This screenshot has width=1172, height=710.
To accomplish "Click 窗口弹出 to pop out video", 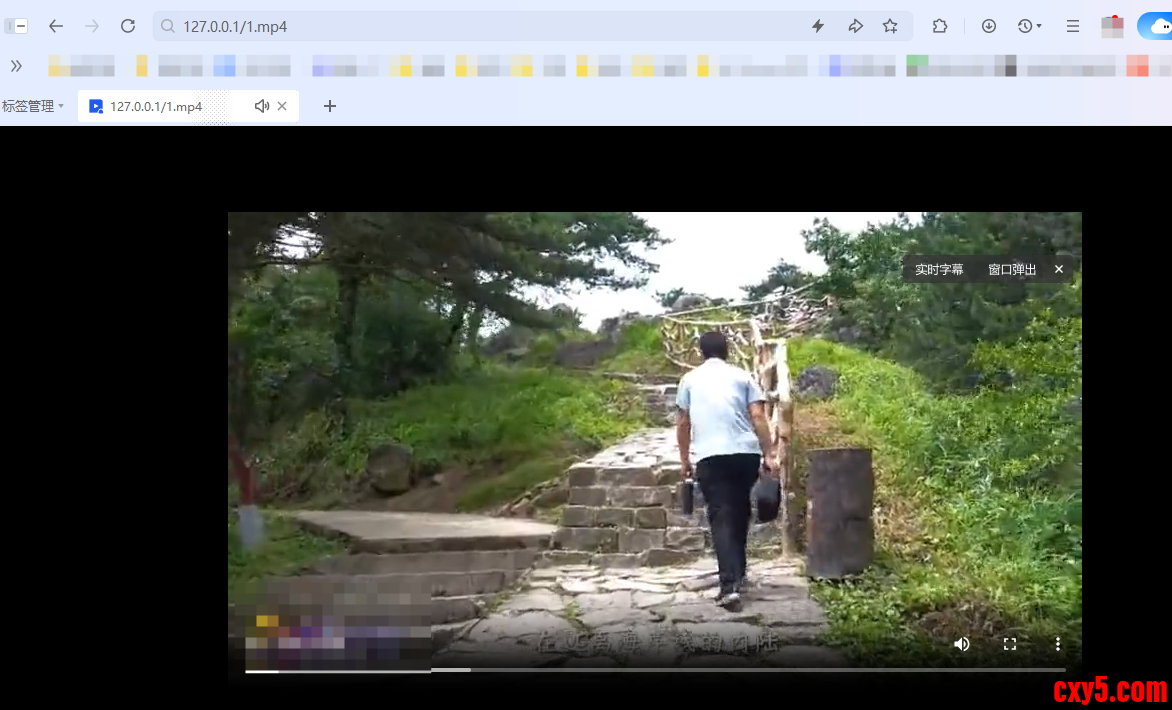I will pos(1012,269).
